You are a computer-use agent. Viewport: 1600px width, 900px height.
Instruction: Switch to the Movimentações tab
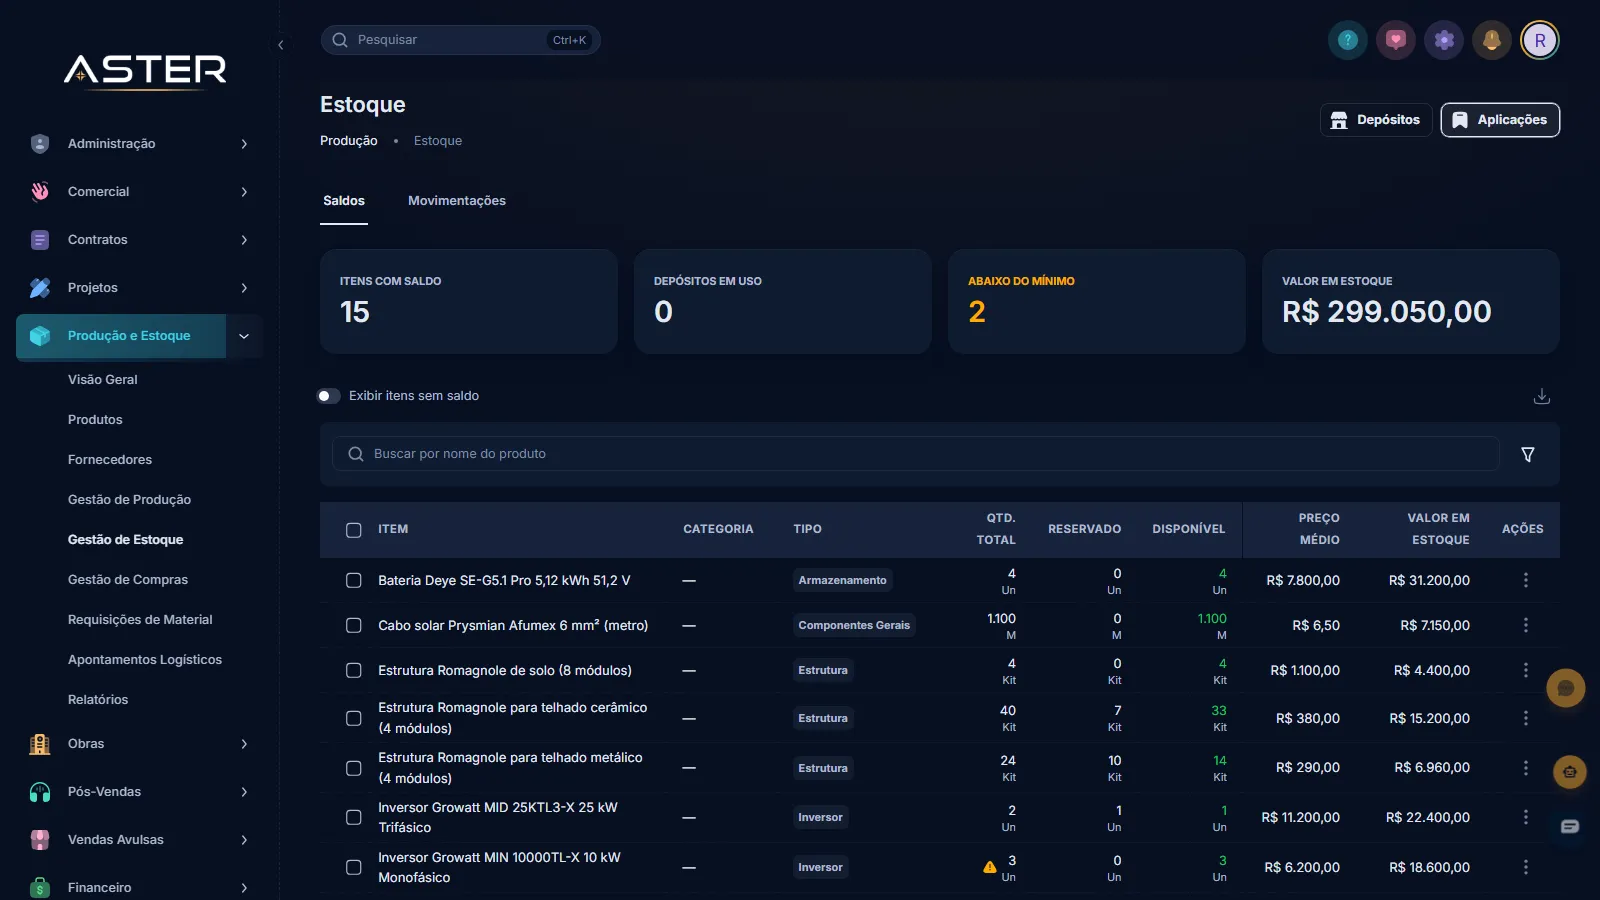point(457,201)
